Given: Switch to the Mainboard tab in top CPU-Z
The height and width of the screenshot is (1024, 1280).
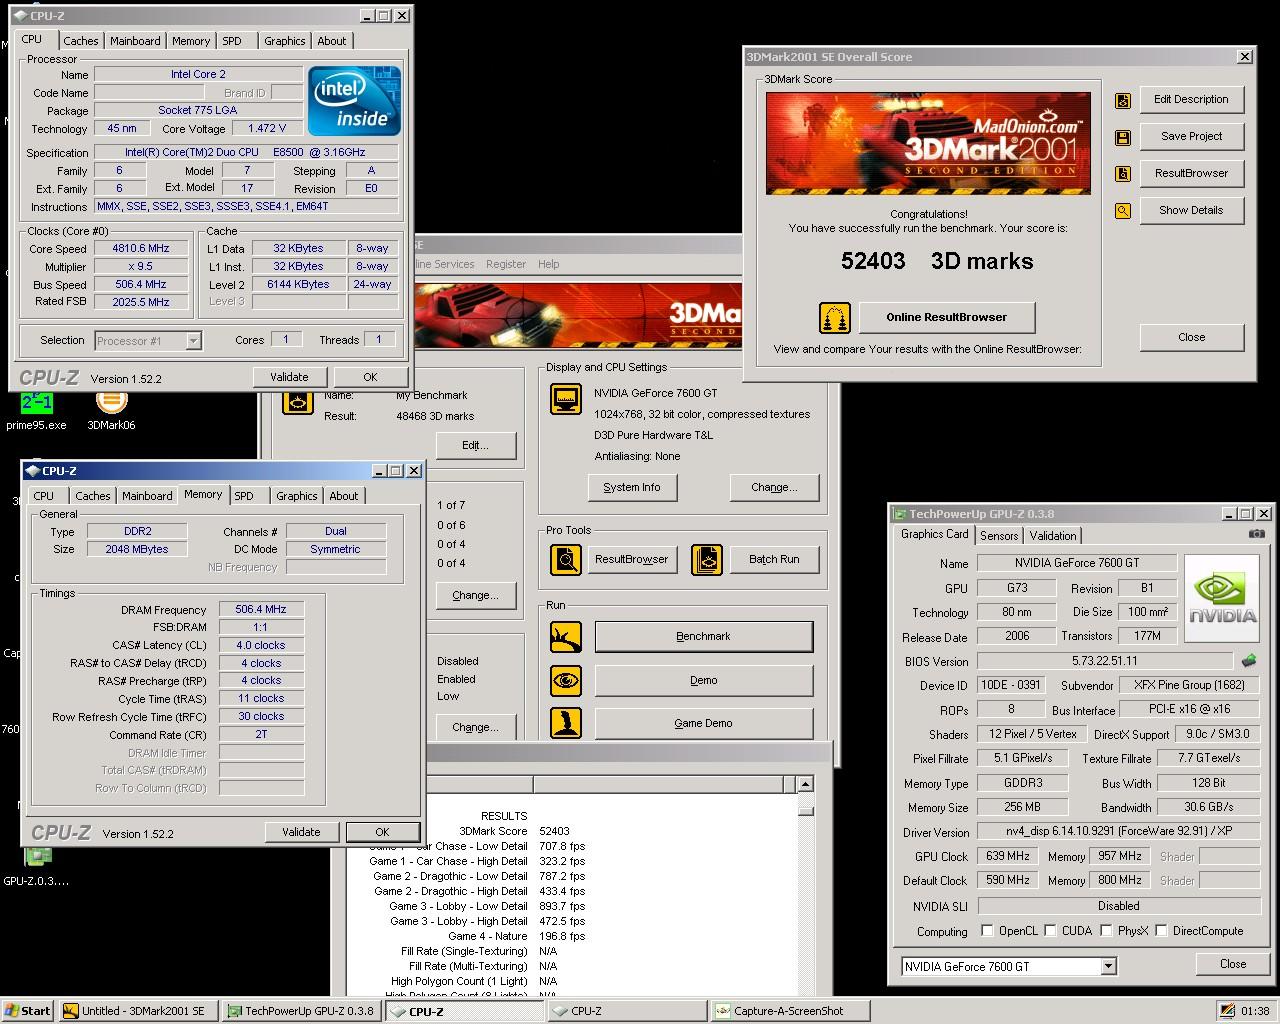Looking at the screenshot, I should tap(135, 41).
